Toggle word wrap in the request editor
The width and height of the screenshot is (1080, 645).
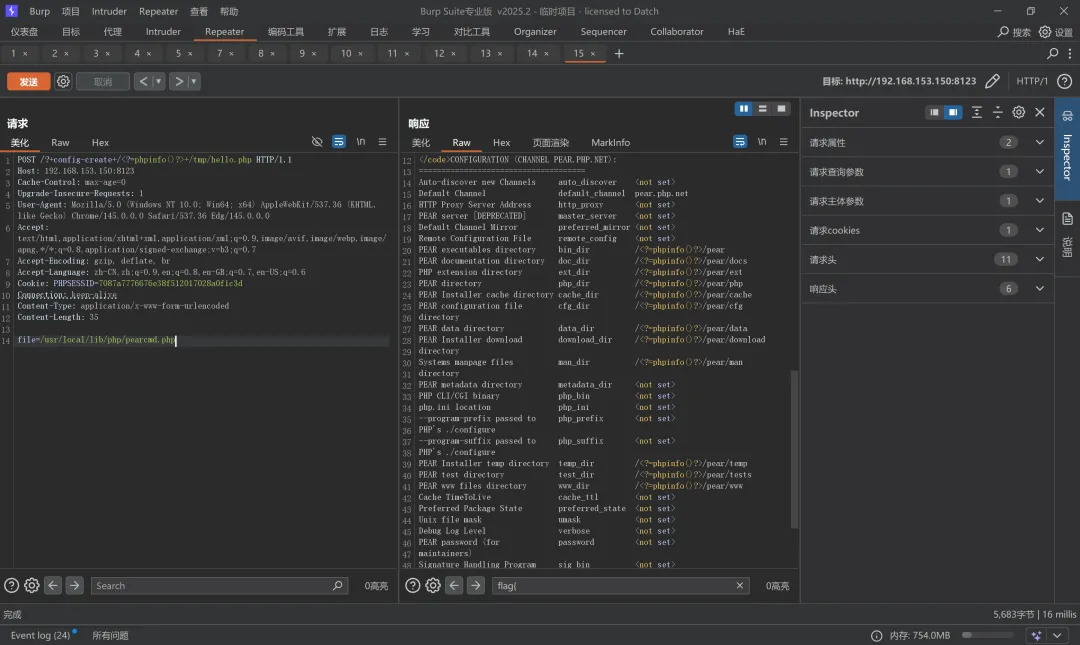[339, 142]
